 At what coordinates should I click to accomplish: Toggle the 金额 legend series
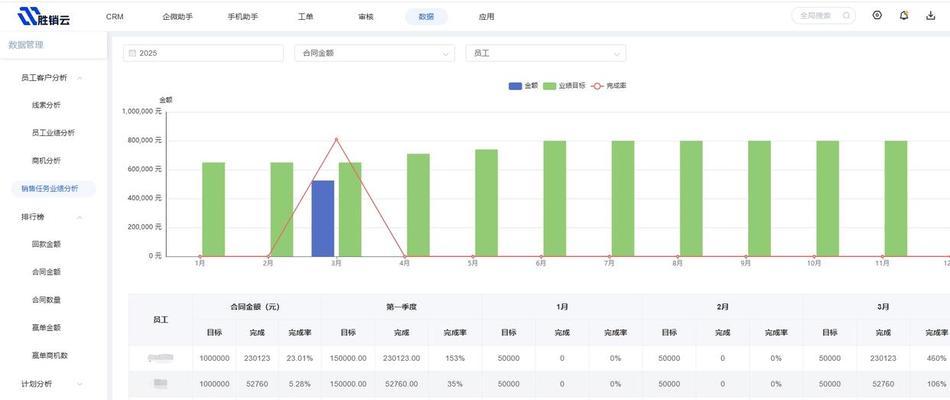click(523, 86)
